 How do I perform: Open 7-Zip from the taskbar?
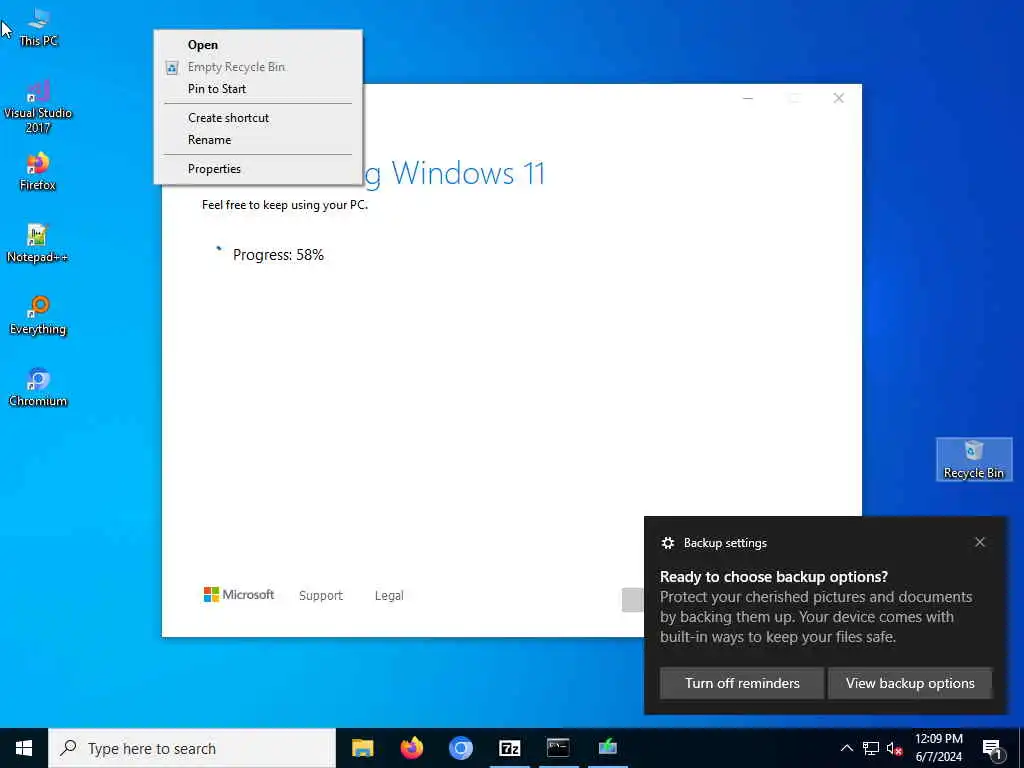point(509,748)
